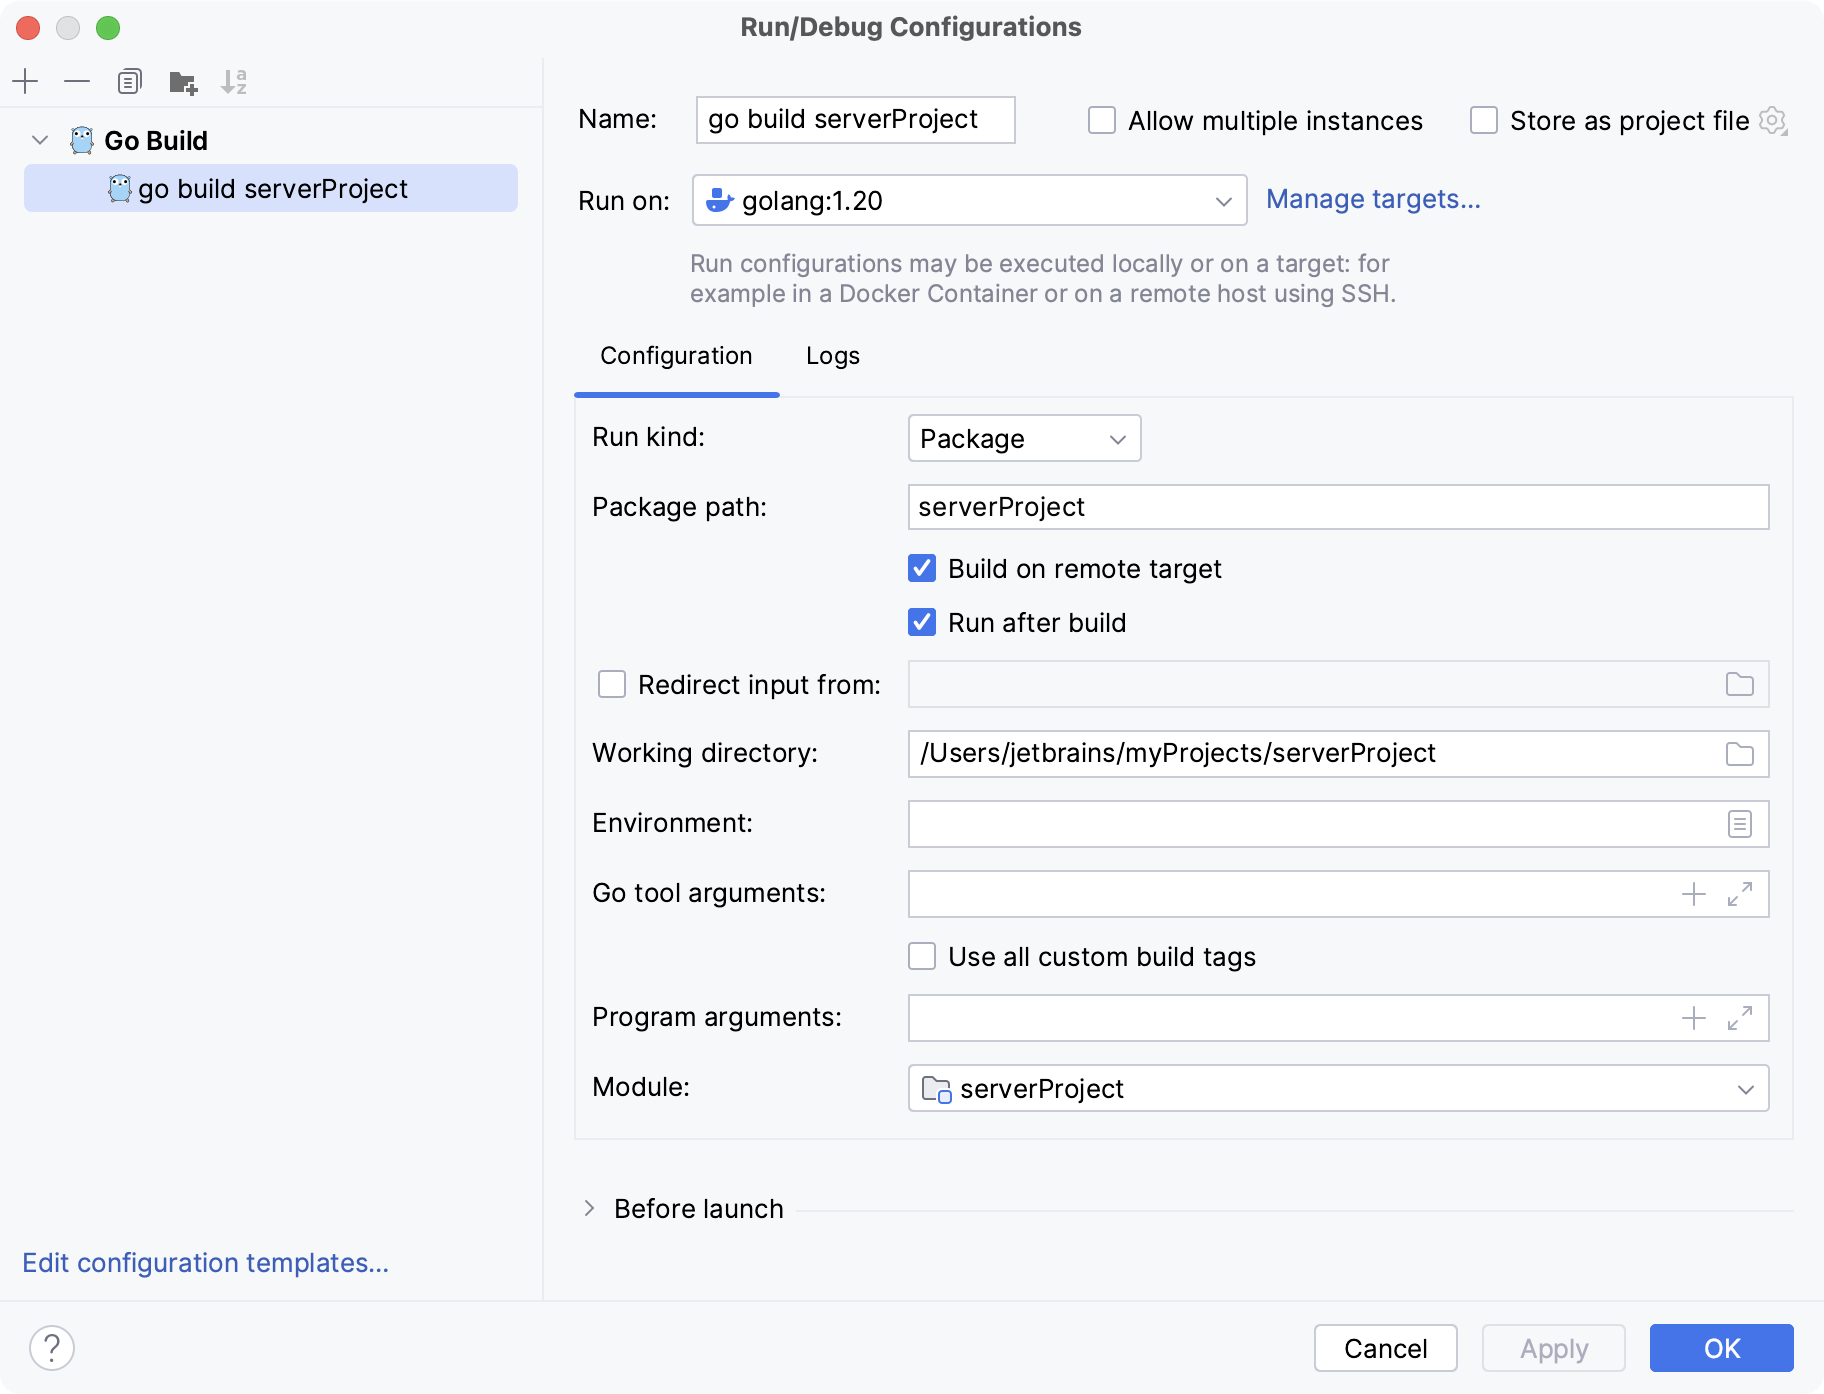Open the Environment variables editor

pyautogui.click(x=1738, y=824)
